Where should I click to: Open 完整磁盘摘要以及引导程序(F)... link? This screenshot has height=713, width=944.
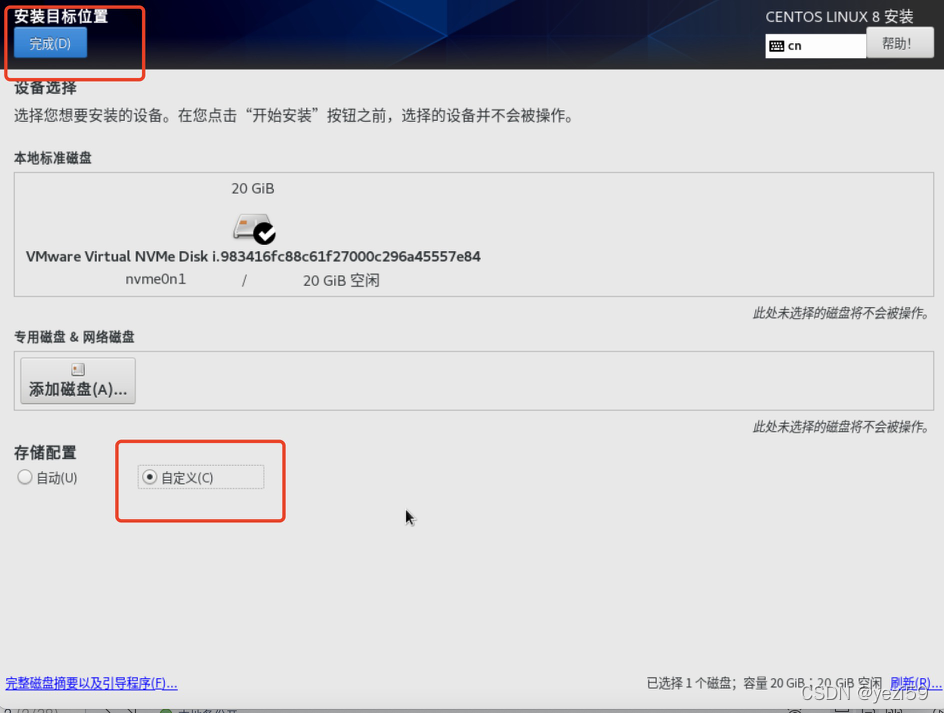coord(92,683)
